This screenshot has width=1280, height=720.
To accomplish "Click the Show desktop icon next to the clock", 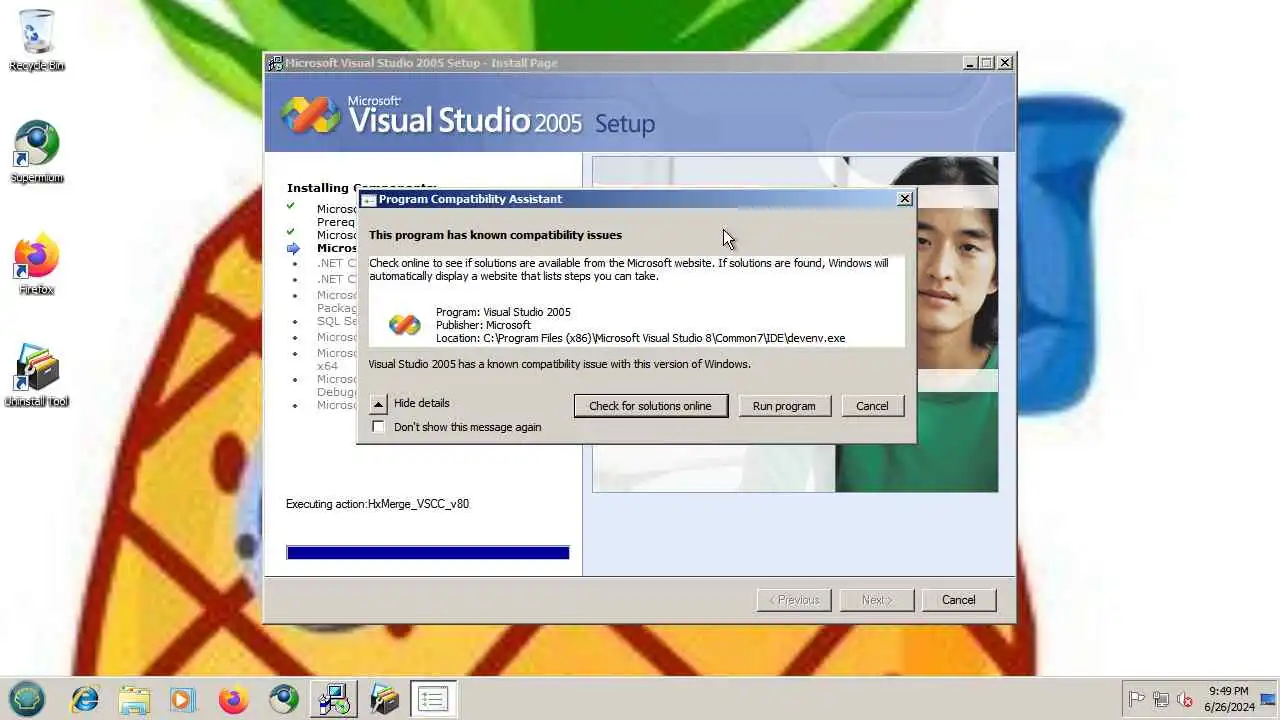I will 1267,700.
